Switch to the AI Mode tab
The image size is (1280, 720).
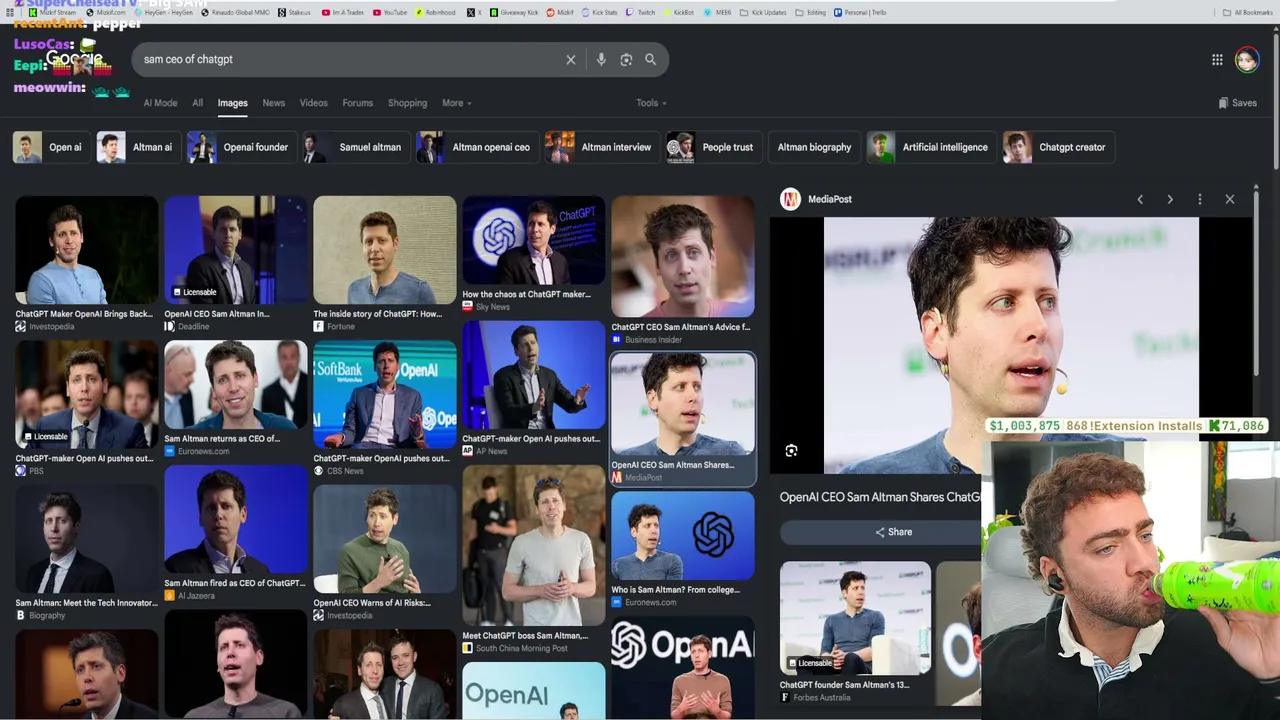pos(160,103)
